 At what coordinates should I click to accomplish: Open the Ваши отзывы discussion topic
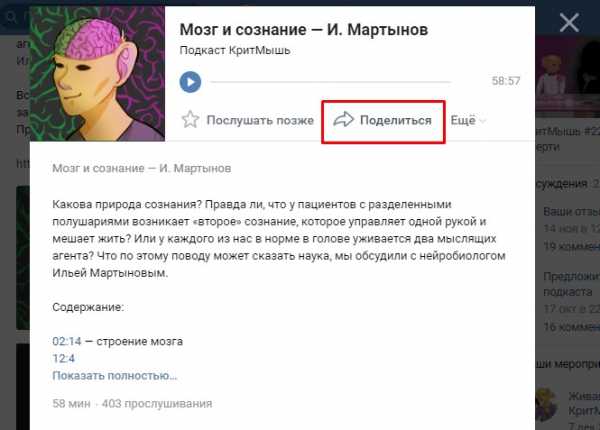[x=571, y=212]
